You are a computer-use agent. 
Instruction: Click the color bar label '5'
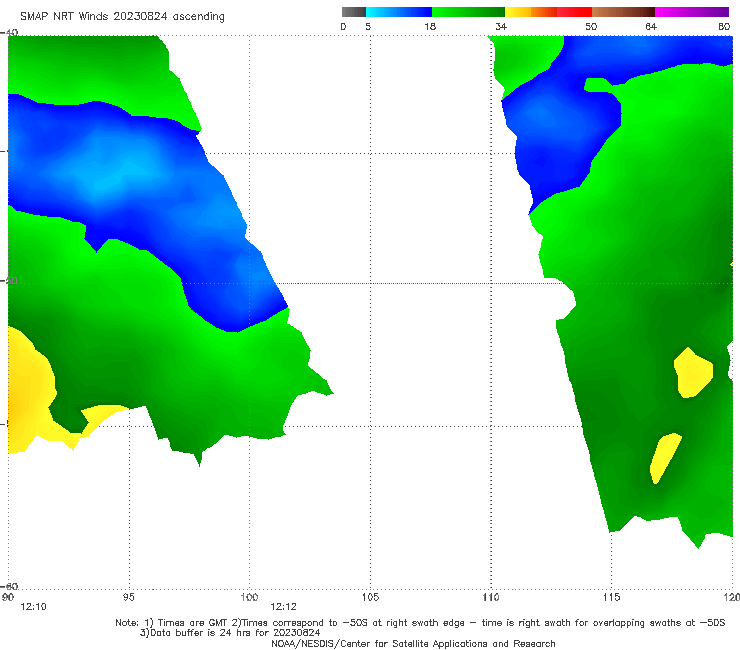point(368,26)
